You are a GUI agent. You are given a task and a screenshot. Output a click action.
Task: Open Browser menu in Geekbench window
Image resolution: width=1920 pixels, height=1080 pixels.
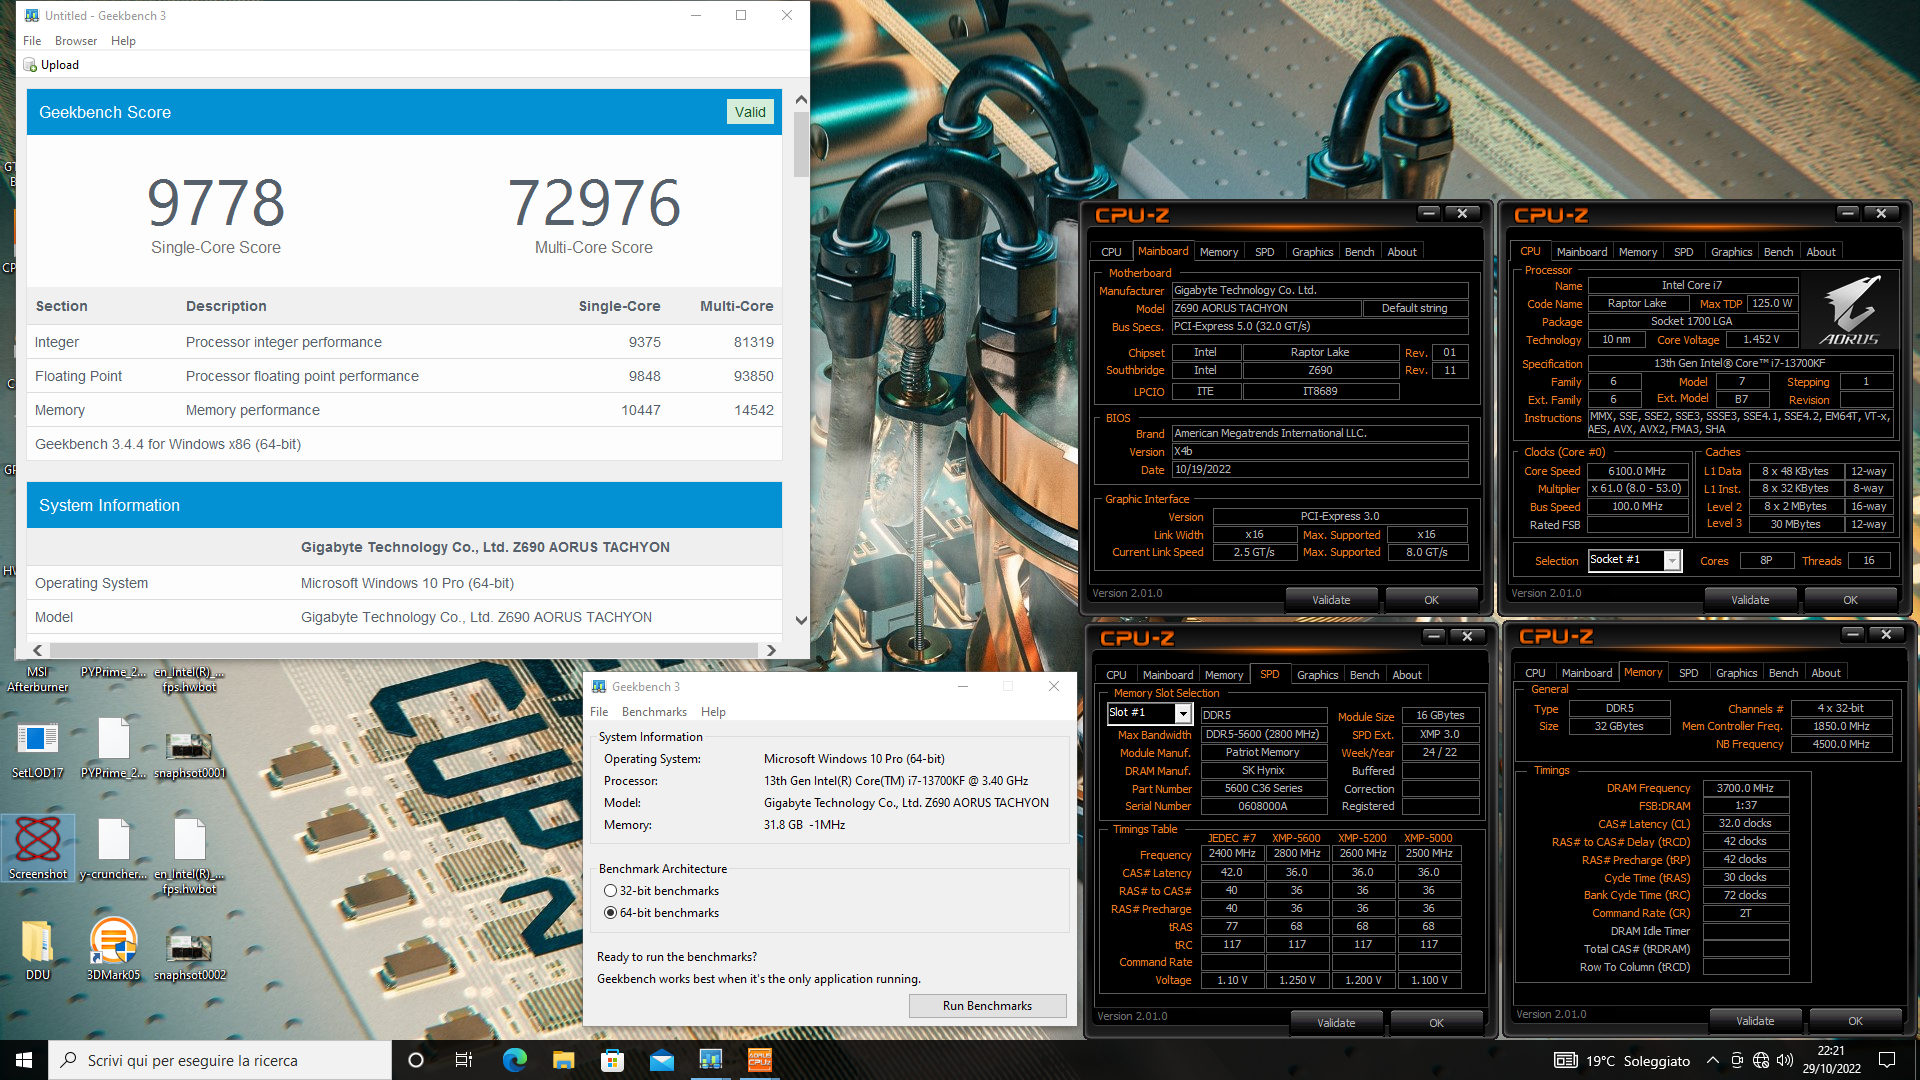[76, 41]
